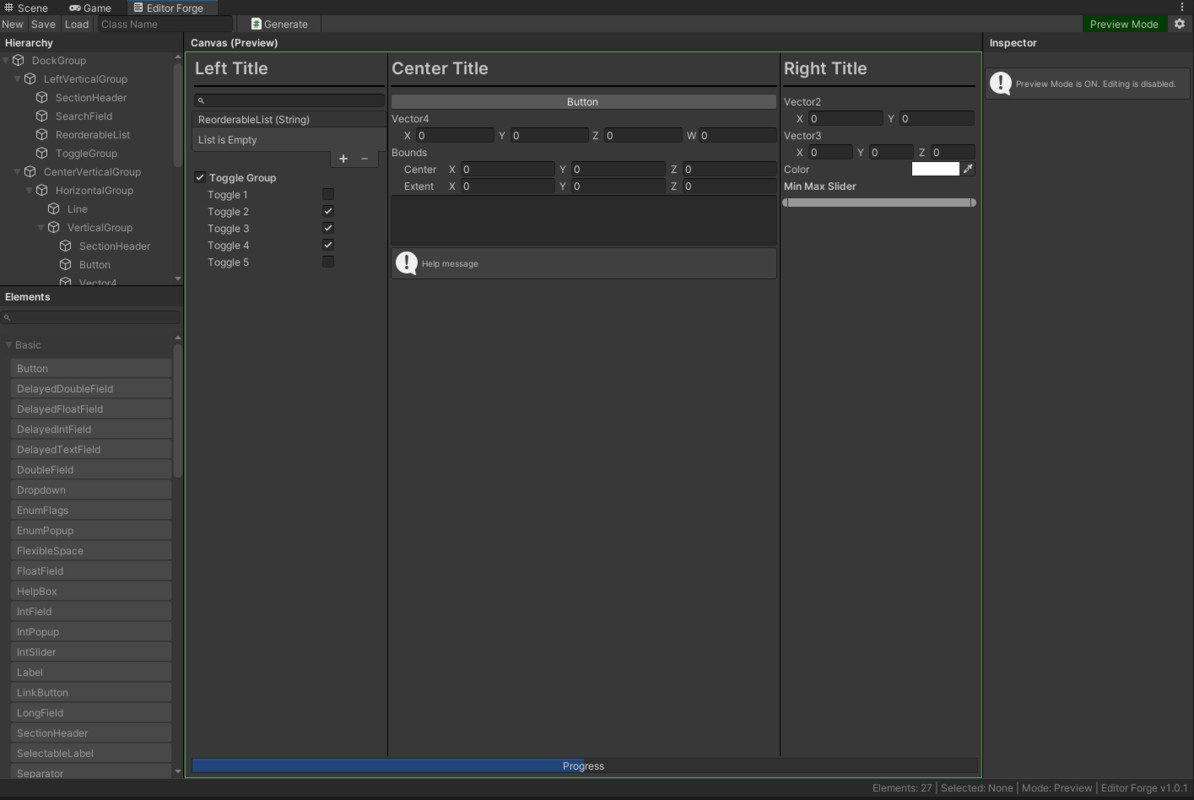Switch to the Scene tab

point(25,8)
